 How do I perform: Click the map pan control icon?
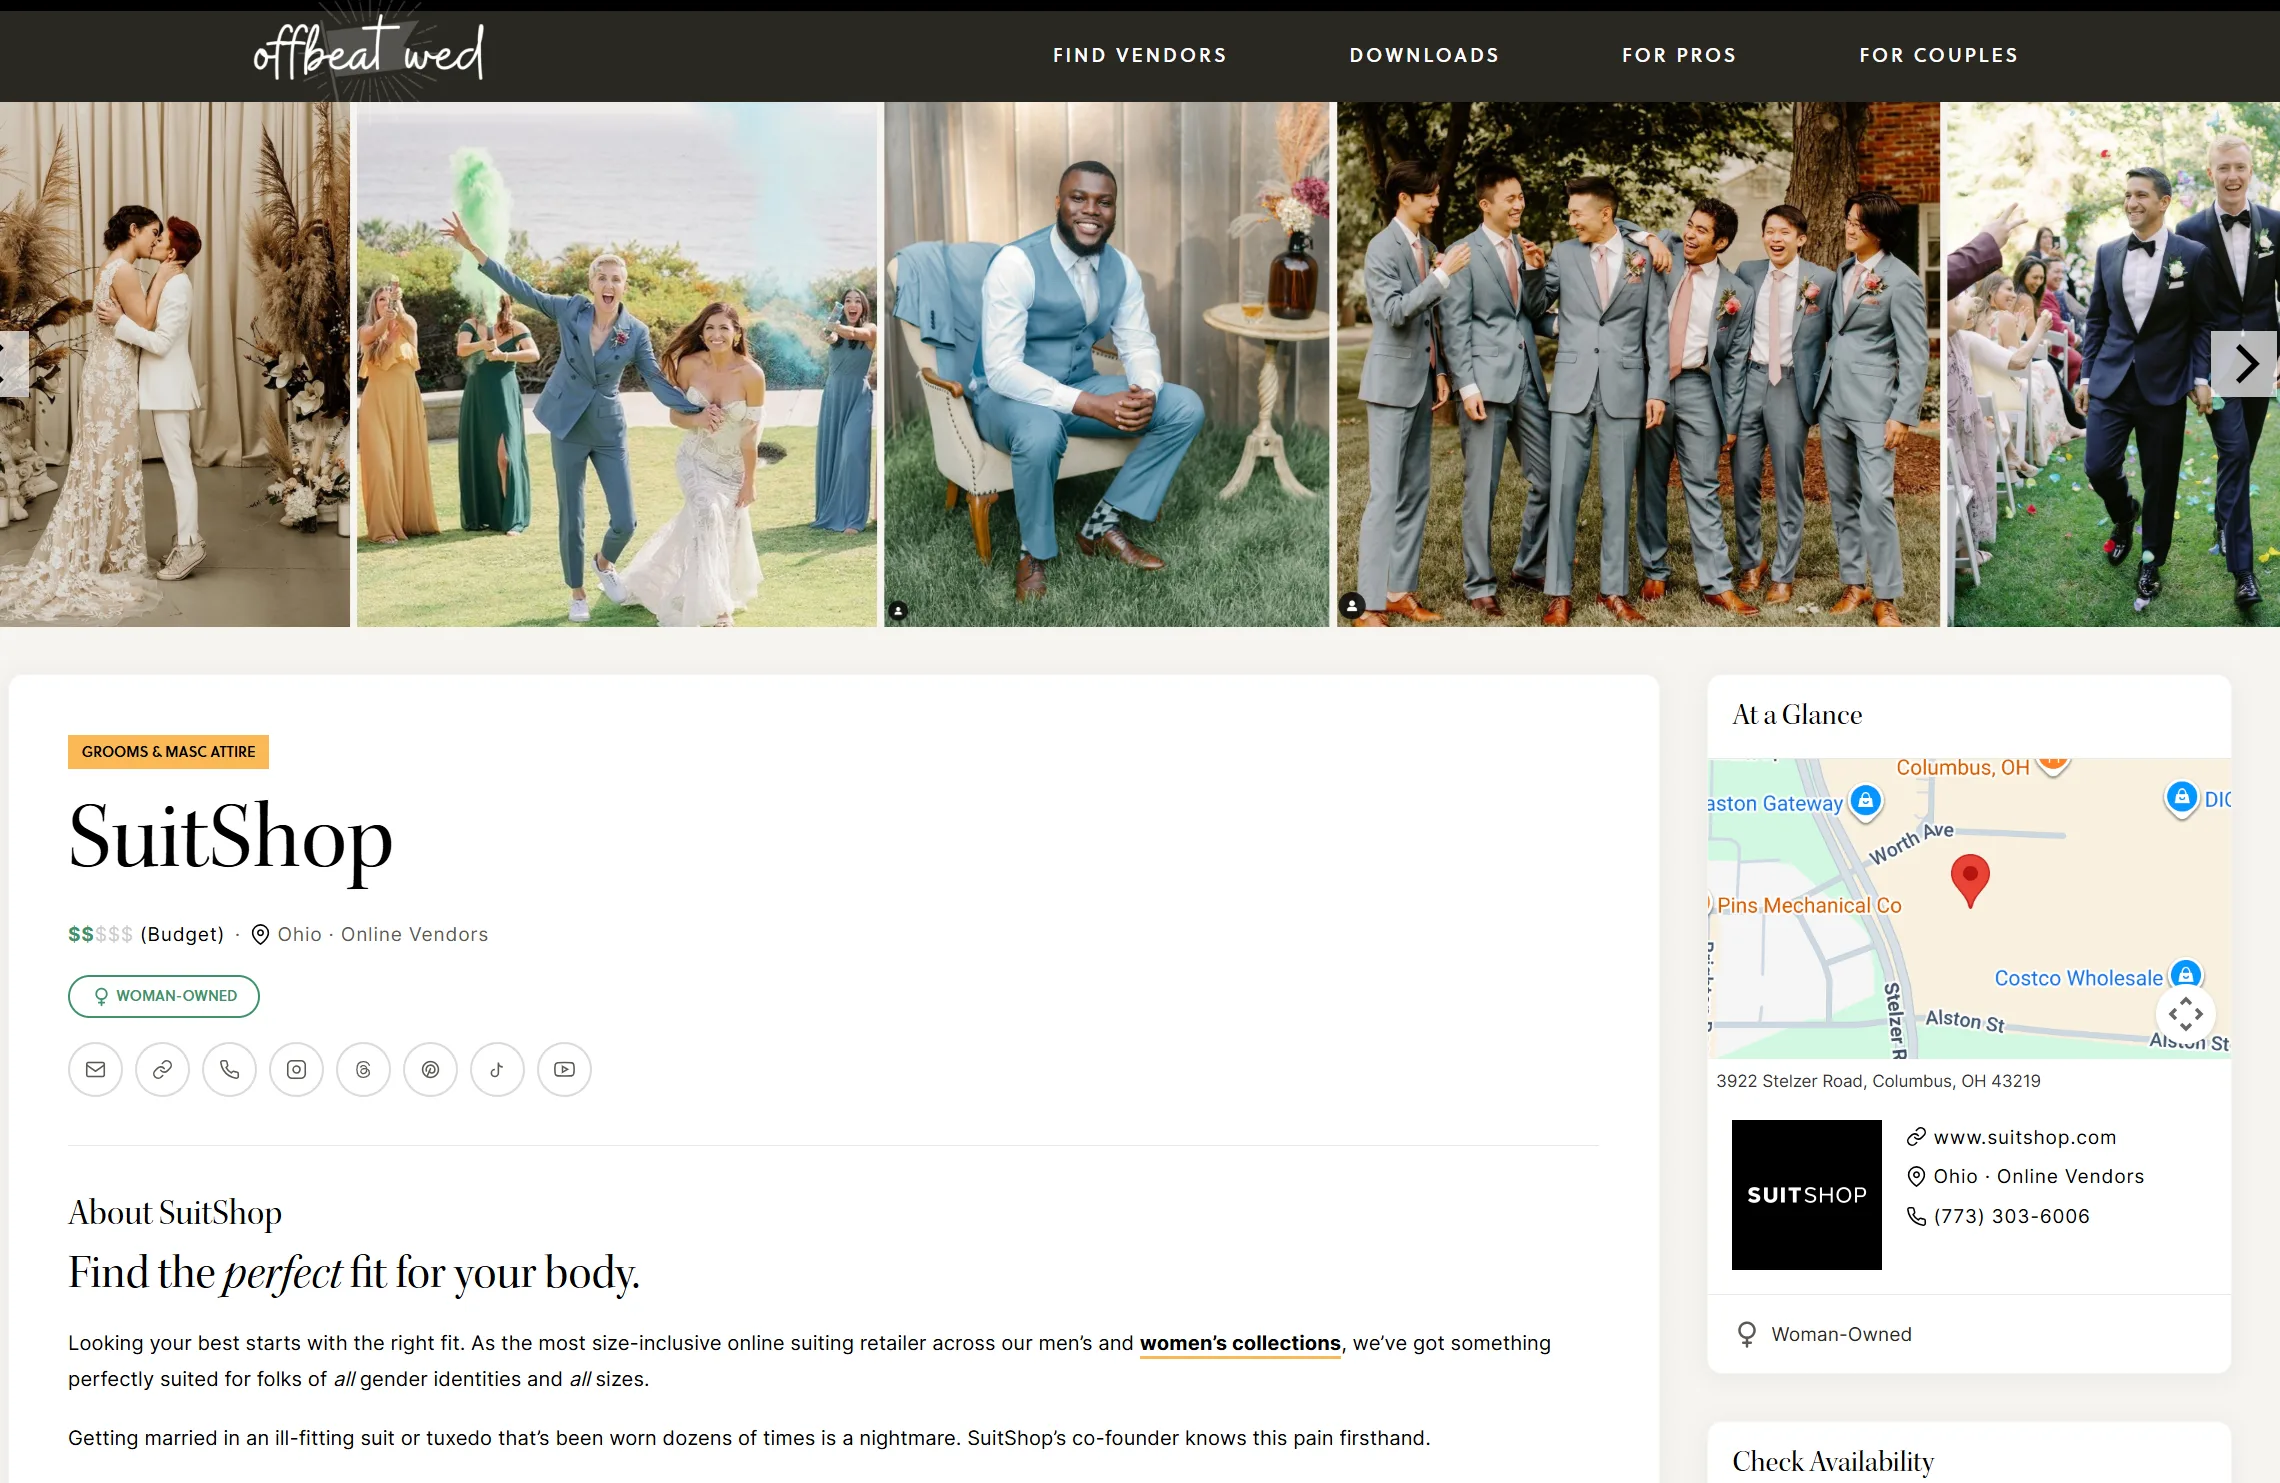[x=2185, y=1014]
